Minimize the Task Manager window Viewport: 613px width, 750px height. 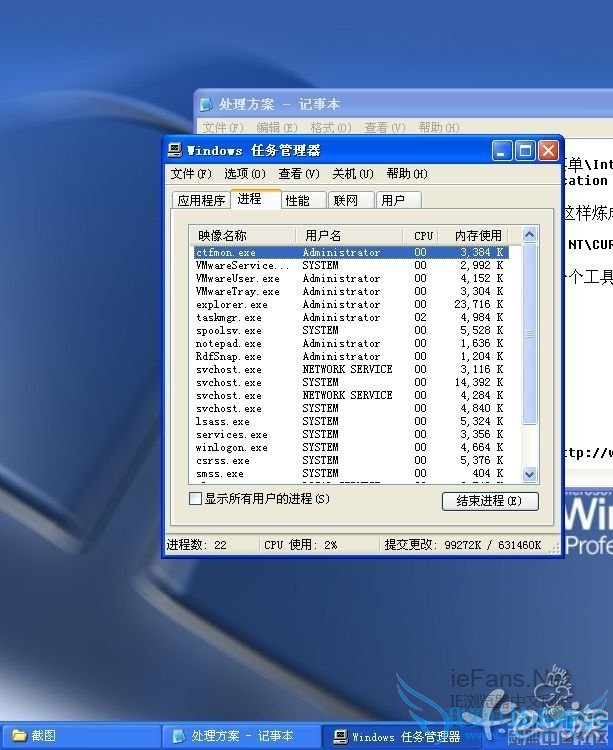pos(502,151)
